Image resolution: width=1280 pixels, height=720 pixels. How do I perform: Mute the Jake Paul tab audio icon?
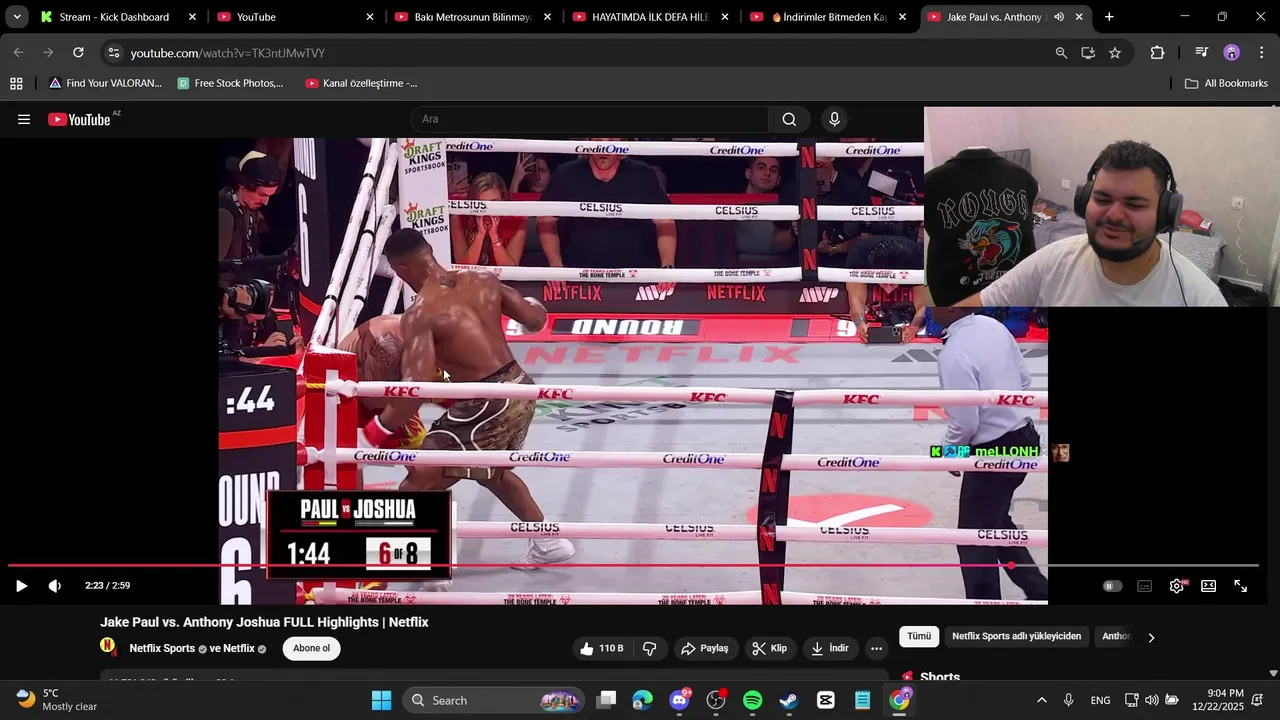pos(1059,17)
